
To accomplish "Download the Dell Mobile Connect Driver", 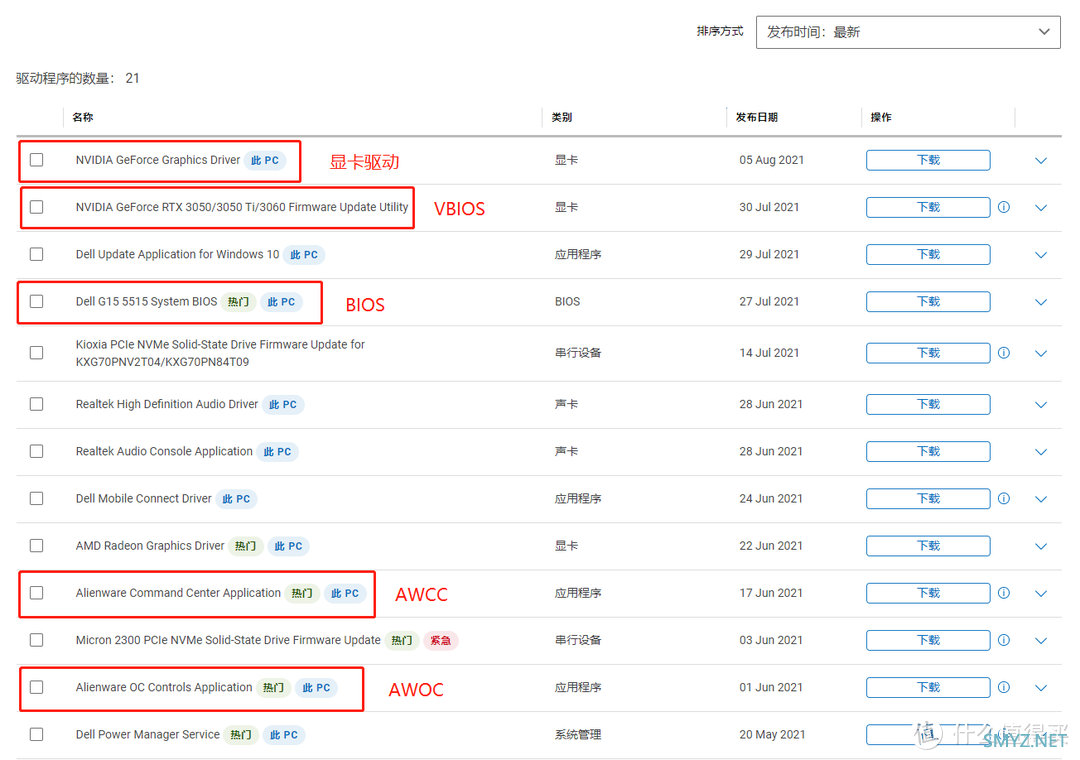I will pyautogui.click(x=928, y=498).
